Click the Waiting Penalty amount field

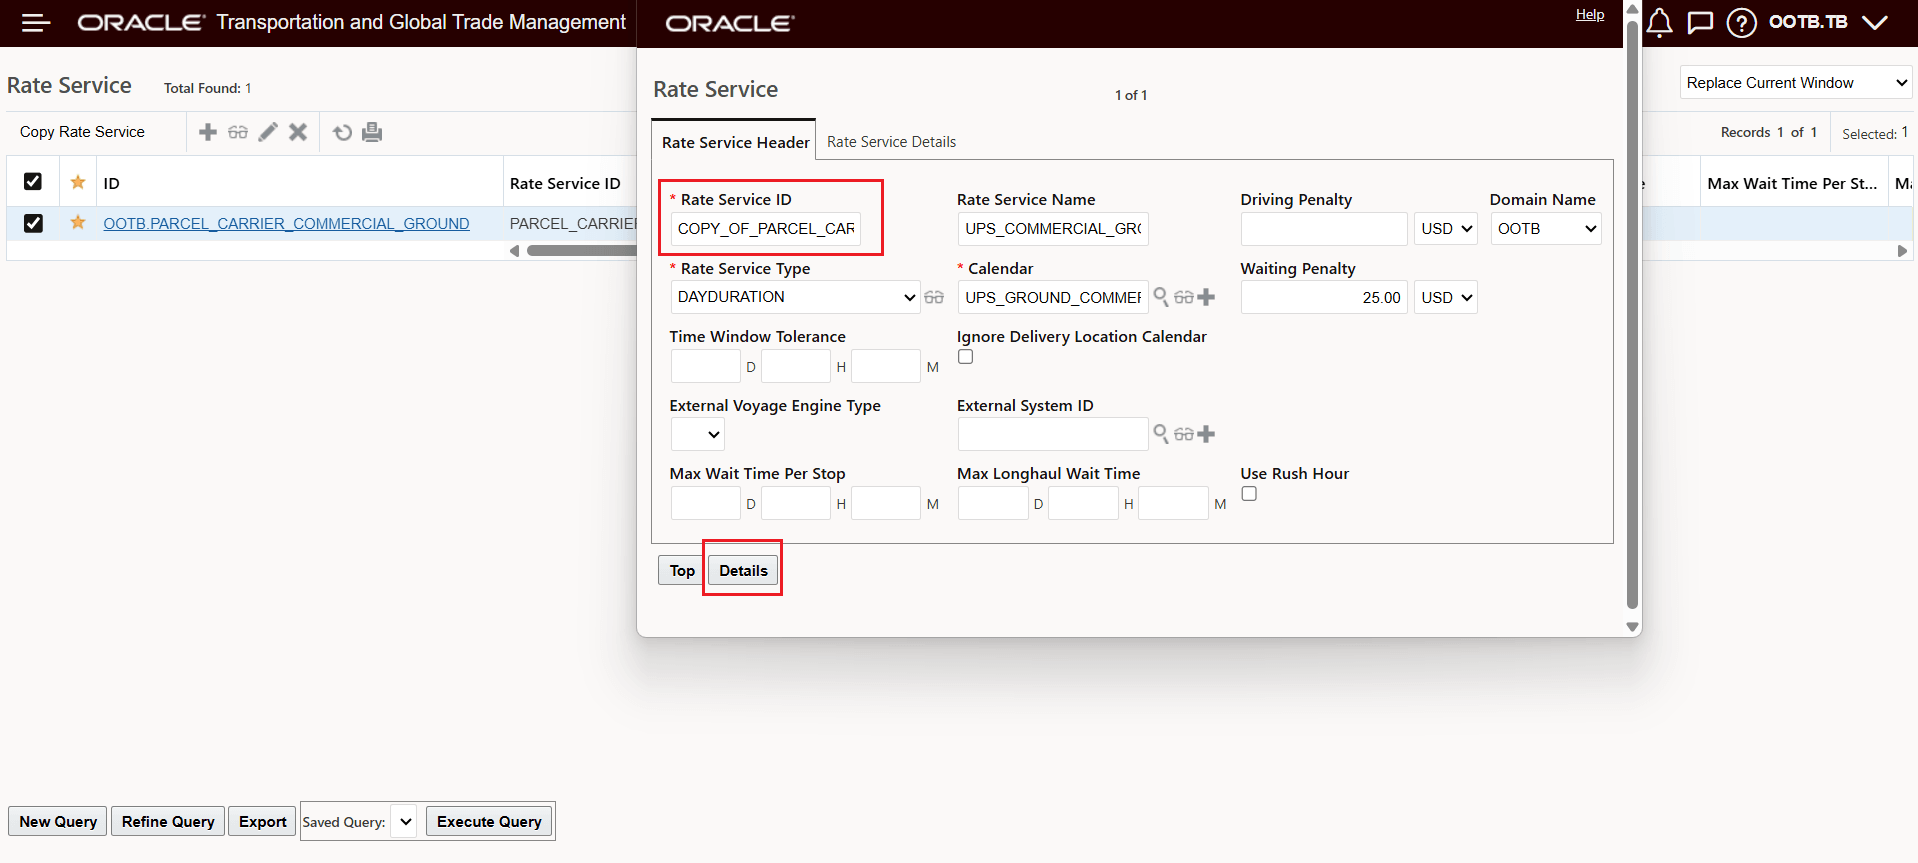[1324, 298]
